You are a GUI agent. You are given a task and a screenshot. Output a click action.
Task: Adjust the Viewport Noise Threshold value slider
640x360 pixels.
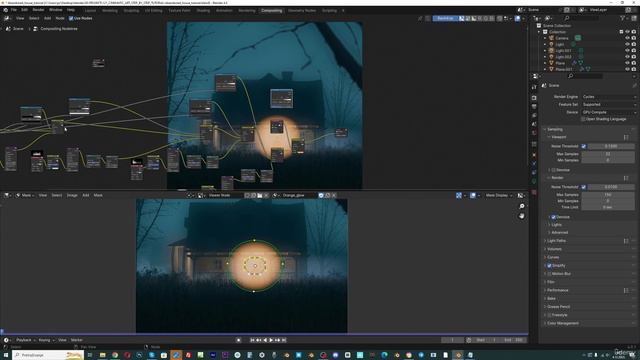coord(611,146)
